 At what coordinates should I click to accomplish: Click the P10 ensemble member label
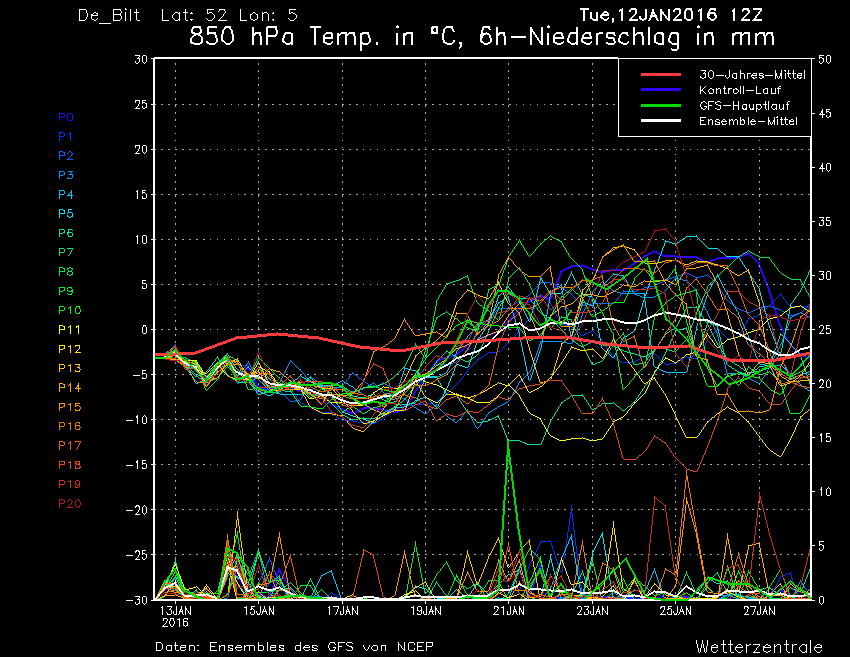pyautogui.click(x=69, y=310)
